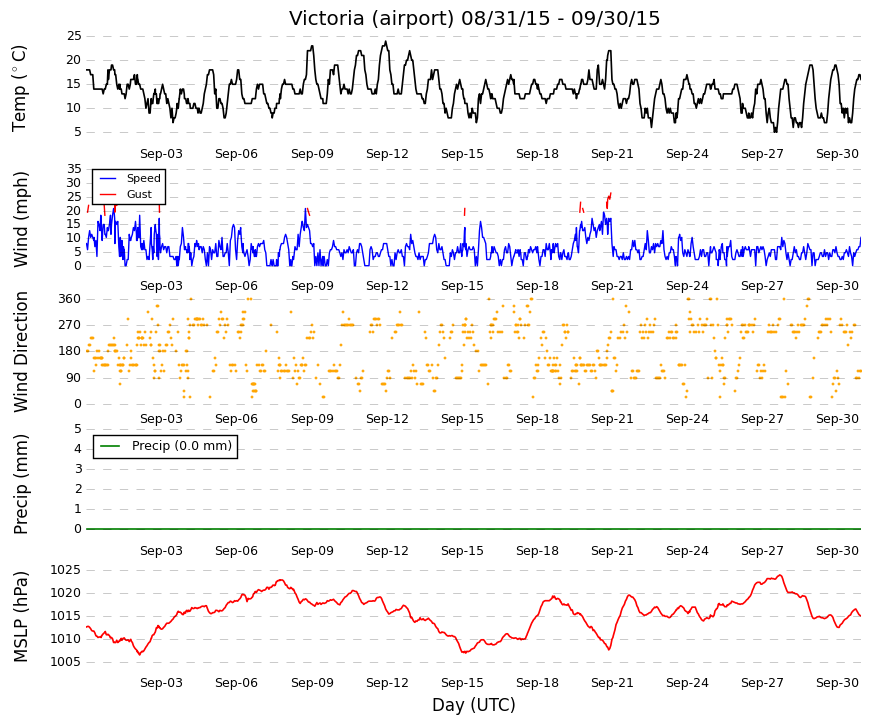Click the green Precip legend line swatch

pos(109,446)
